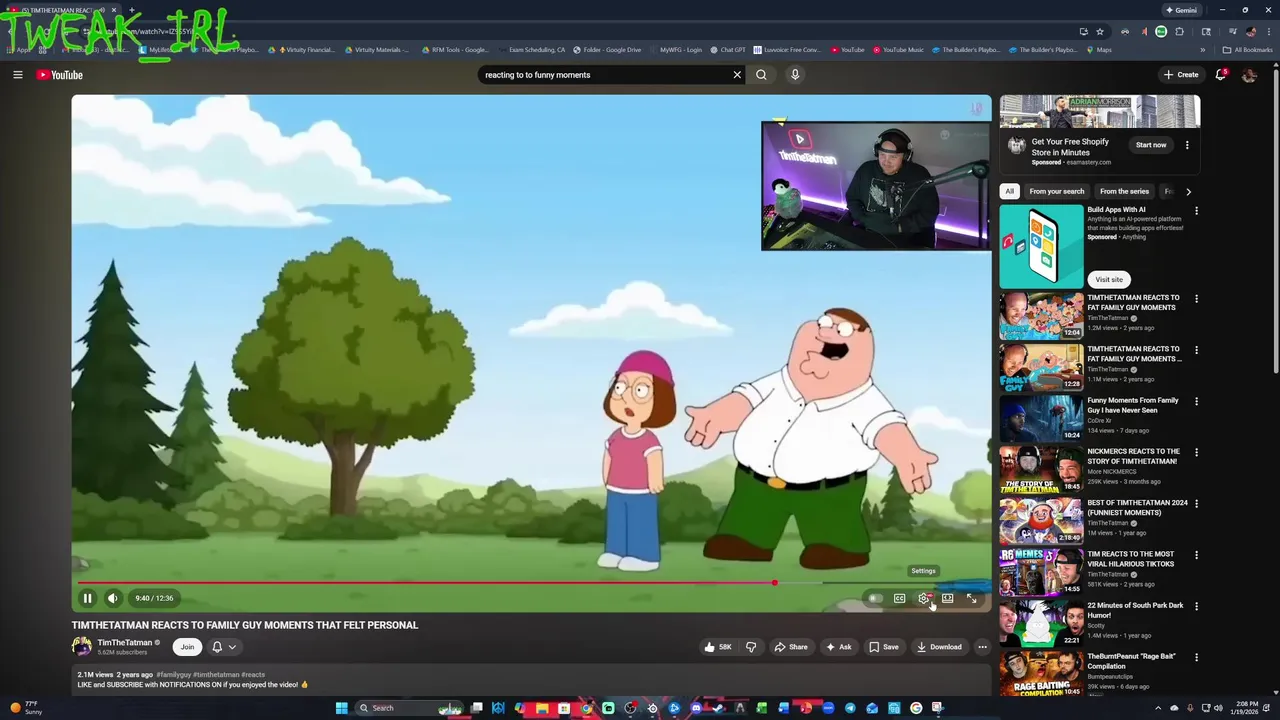Open the TimTheTatman channel name link
1280x720 pixels.
pyautogui.click(x=125, y=643)
